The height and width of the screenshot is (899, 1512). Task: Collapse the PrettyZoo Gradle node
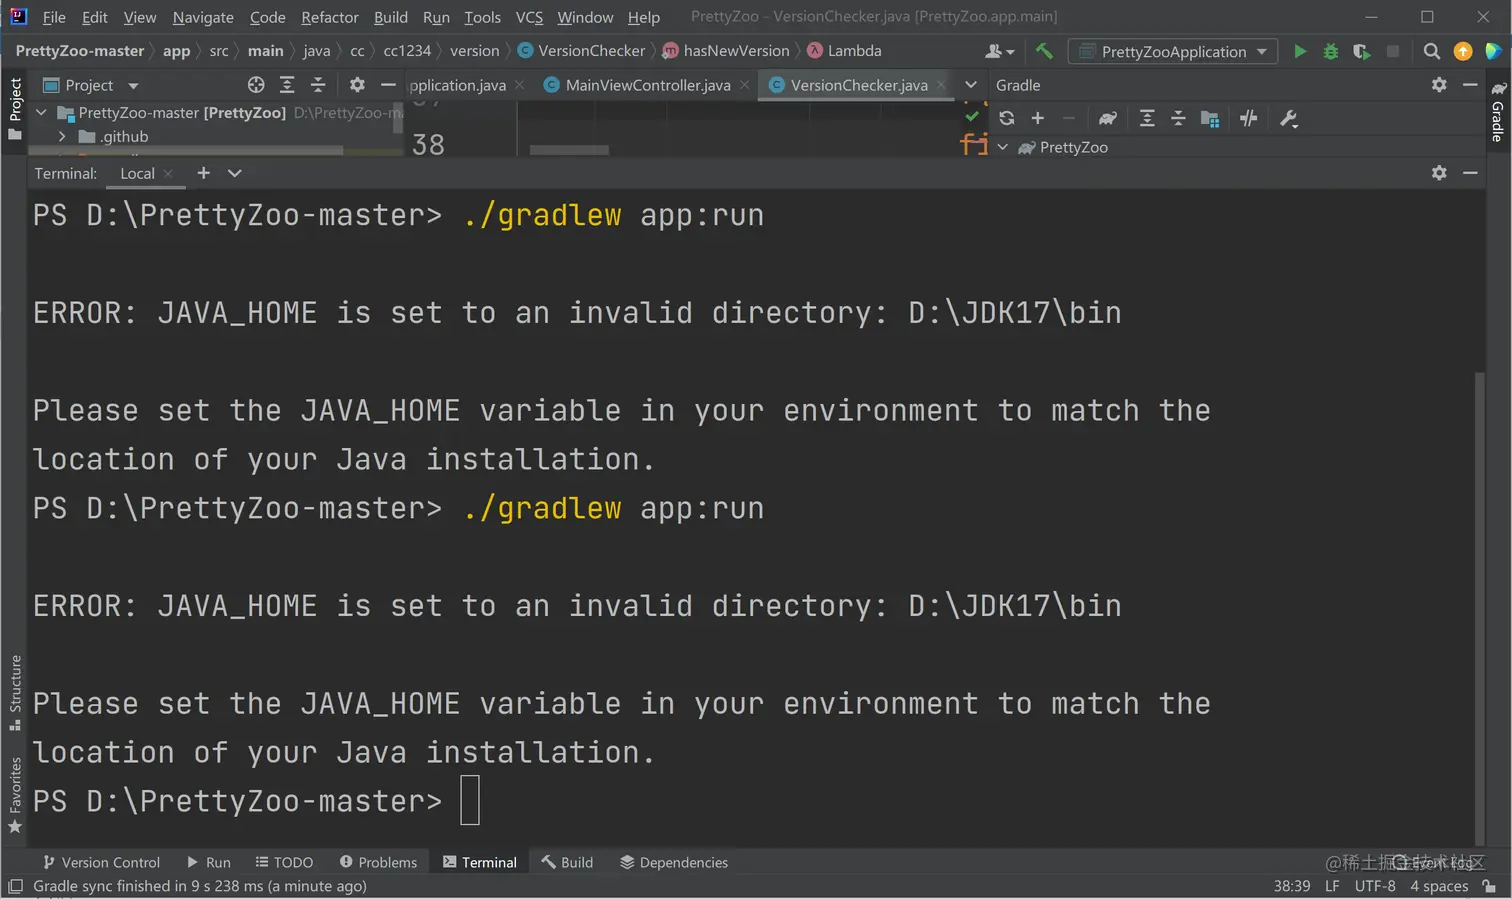(1003, 147)
